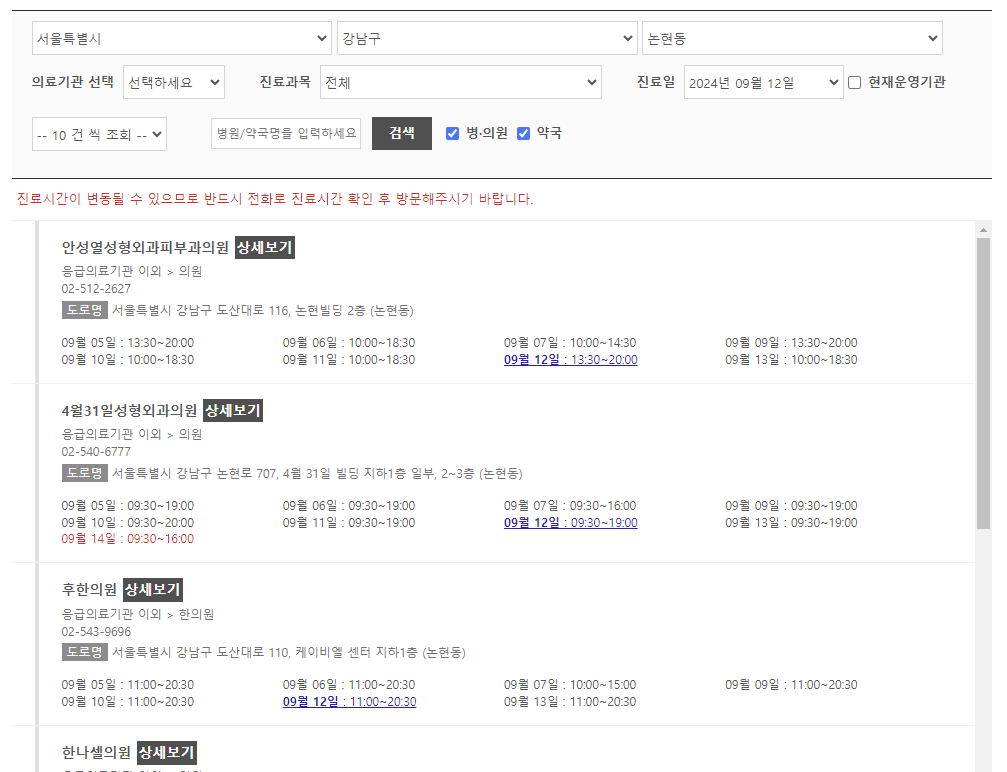
Task: Open the 진료과목 전체 dropdown
Action: point(460,82)
